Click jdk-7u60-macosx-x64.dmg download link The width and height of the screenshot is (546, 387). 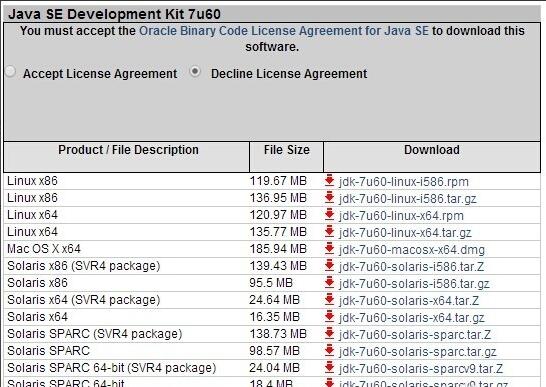pyautogui.click(x=412, y=250)
